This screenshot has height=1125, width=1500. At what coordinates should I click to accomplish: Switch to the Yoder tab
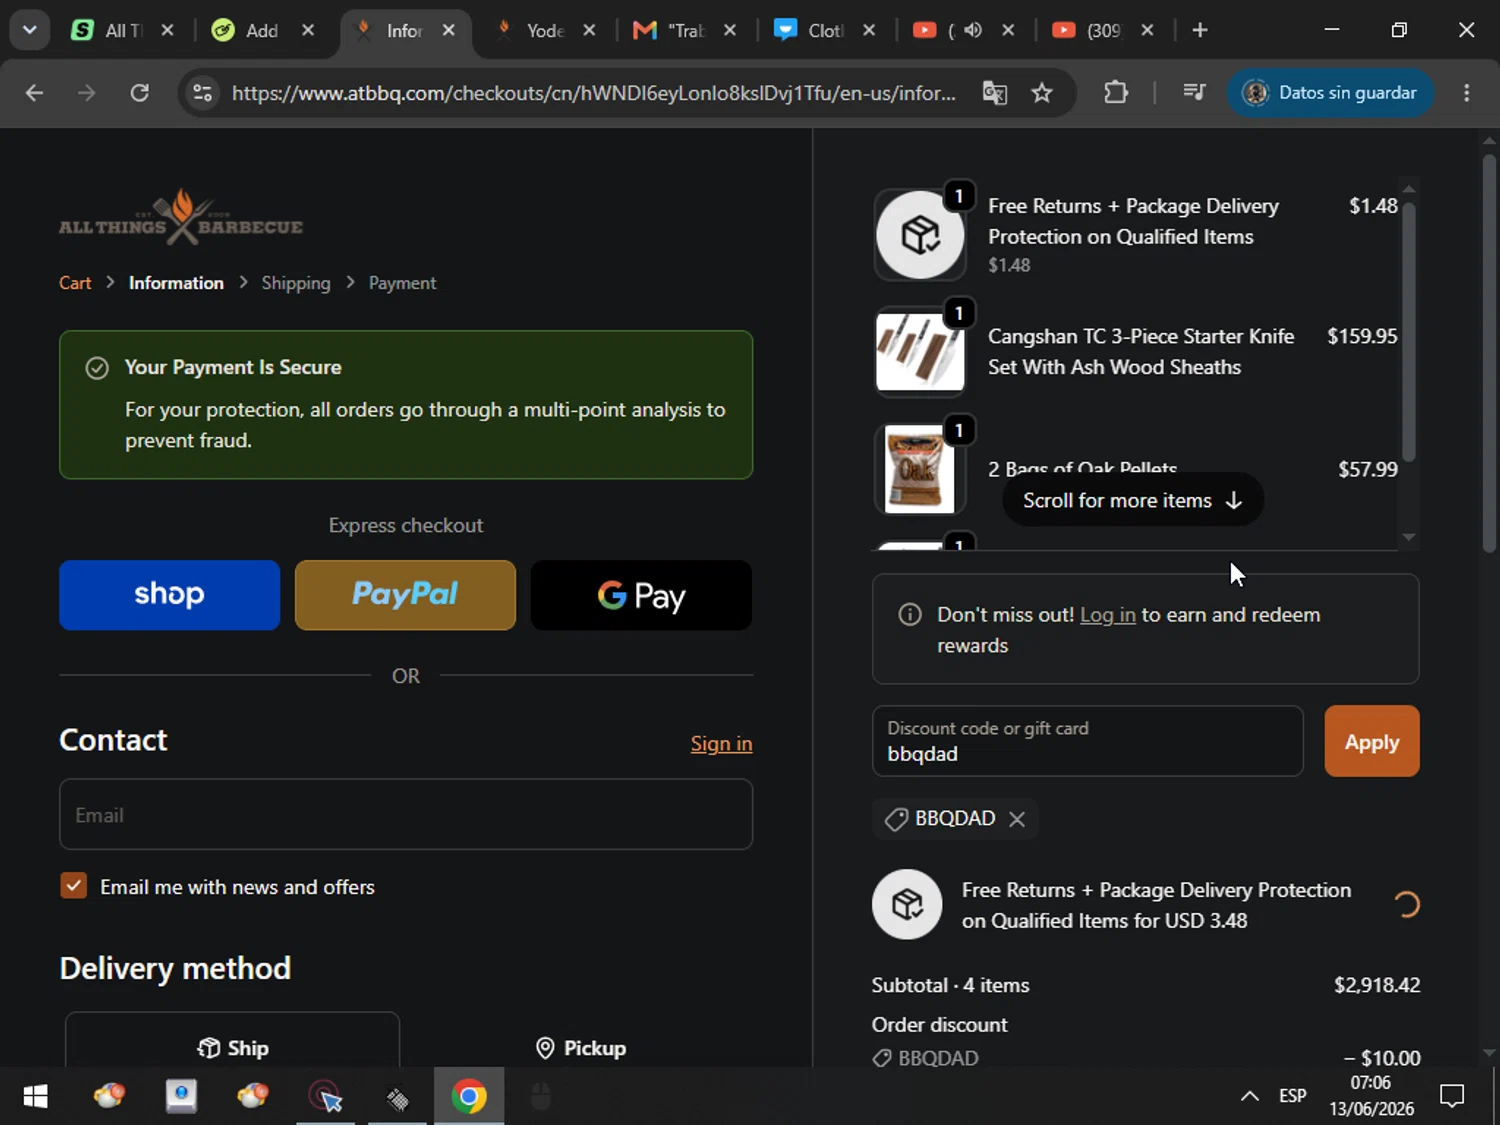click(546, 30)
